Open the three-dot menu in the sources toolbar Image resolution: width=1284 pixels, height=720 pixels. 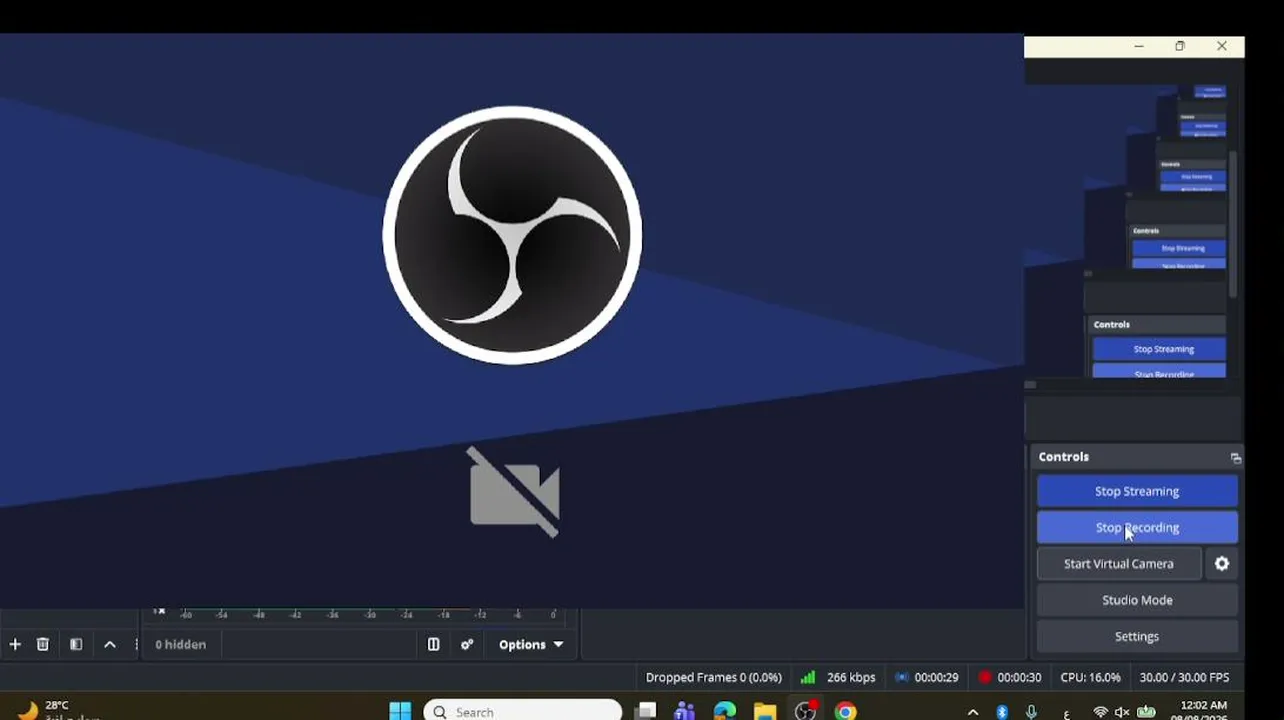click(136, 645)
